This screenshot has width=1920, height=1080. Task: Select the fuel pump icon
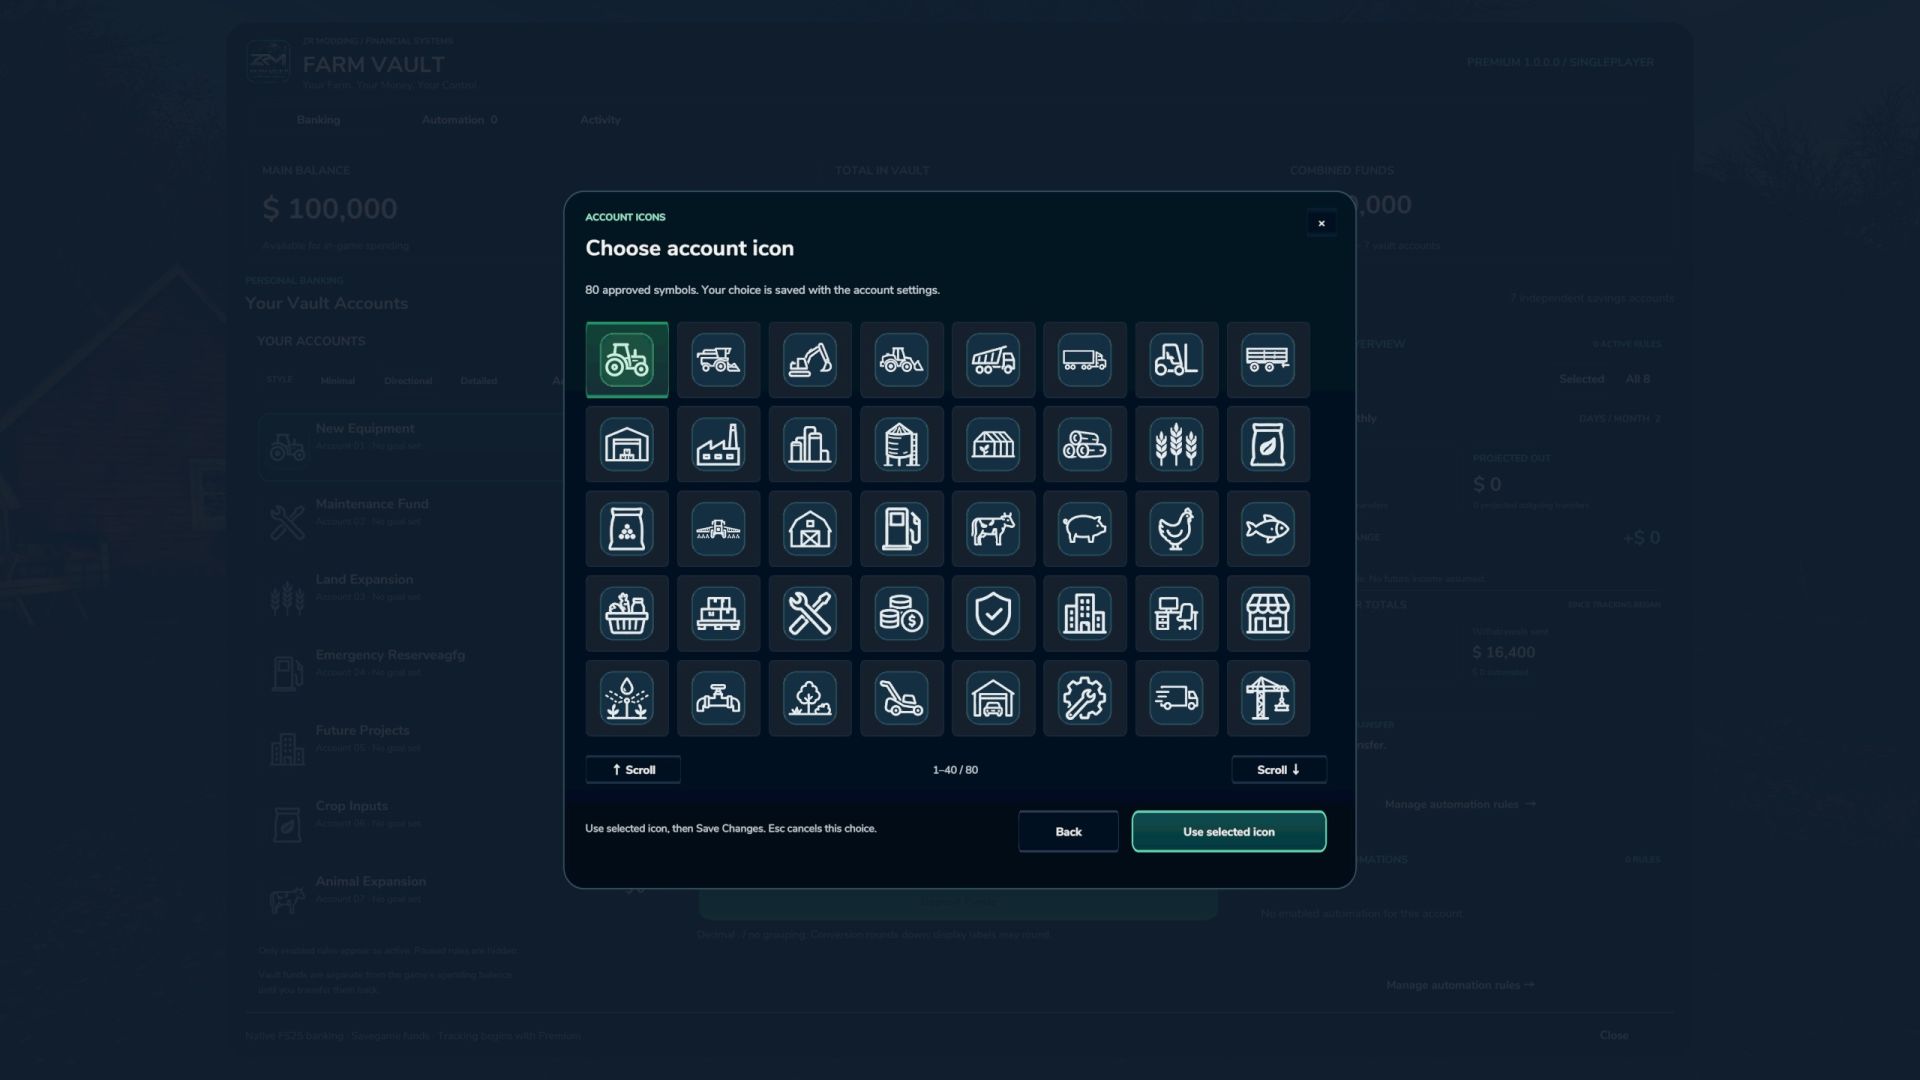click(901, 529)
